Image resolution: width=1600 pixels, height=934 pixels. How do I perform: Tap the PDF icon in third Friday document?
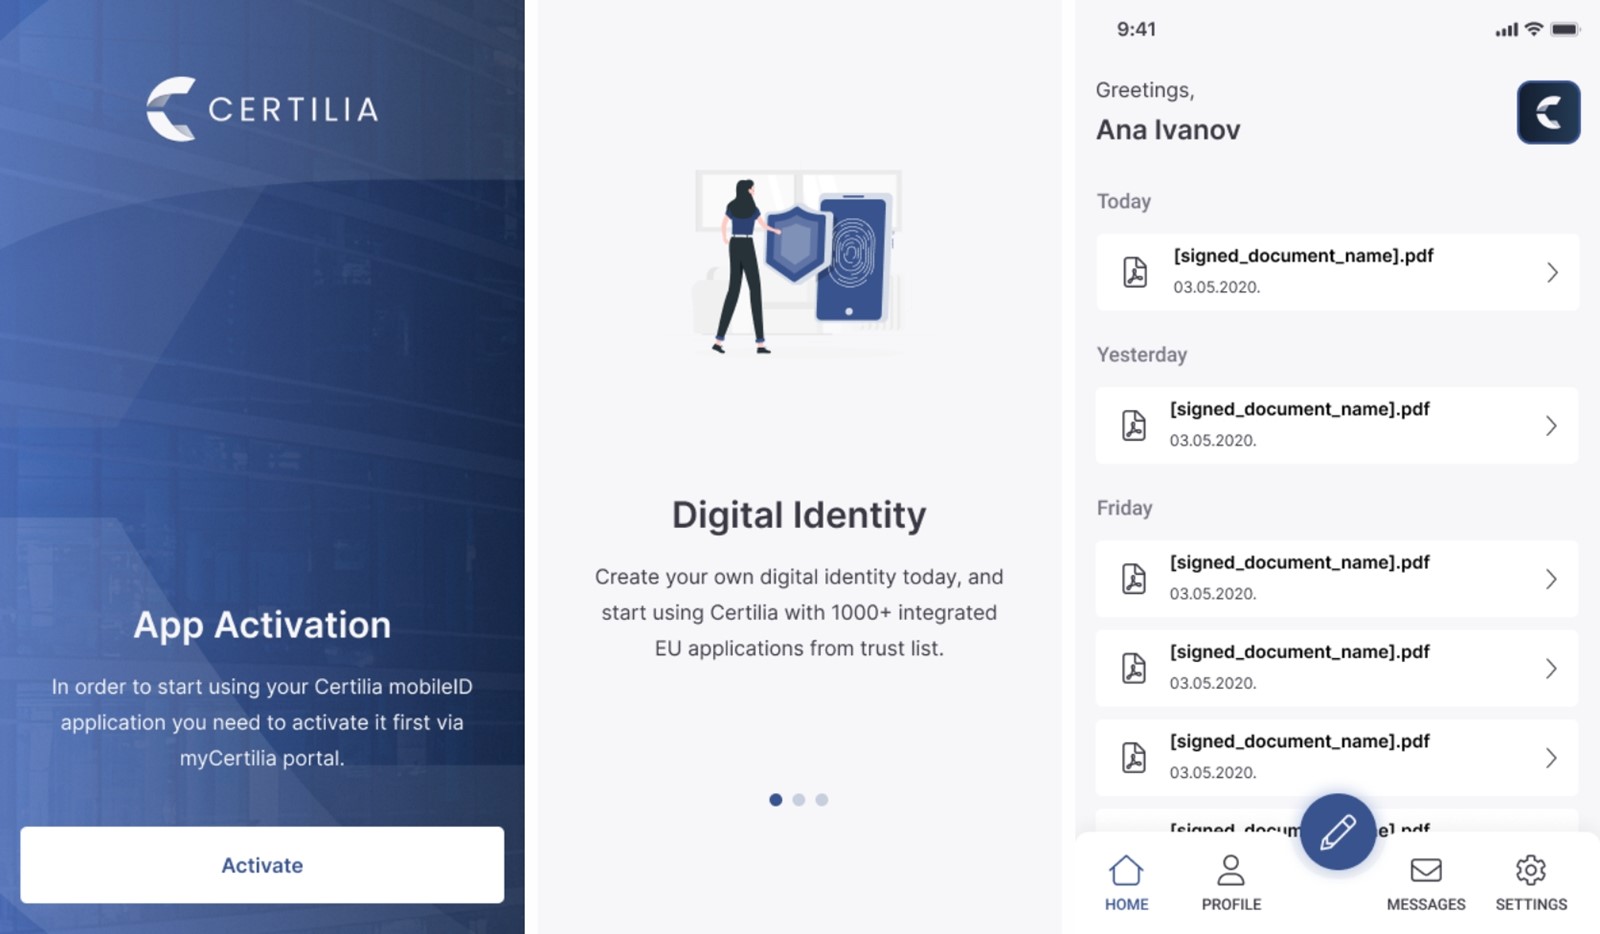(x=1134, y=758)
